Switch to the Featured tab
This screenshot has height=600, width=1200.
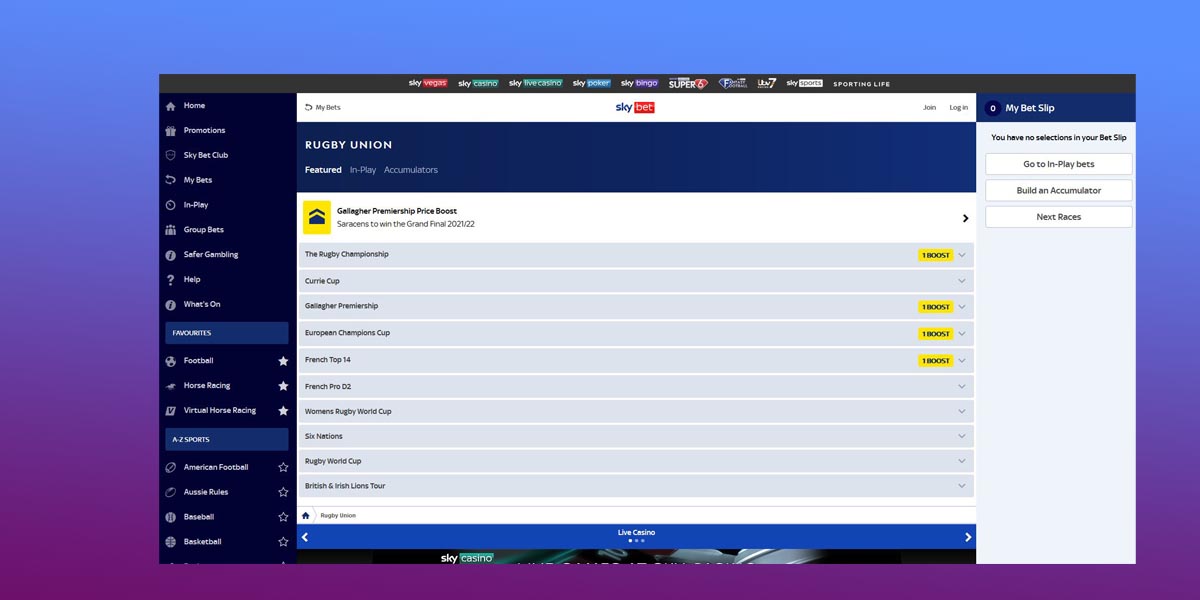click(323, 170)
